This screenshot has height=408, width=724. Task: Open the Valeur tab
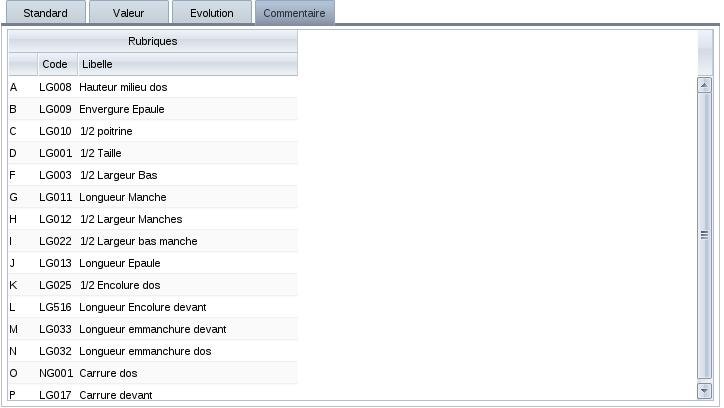[127, 13]
